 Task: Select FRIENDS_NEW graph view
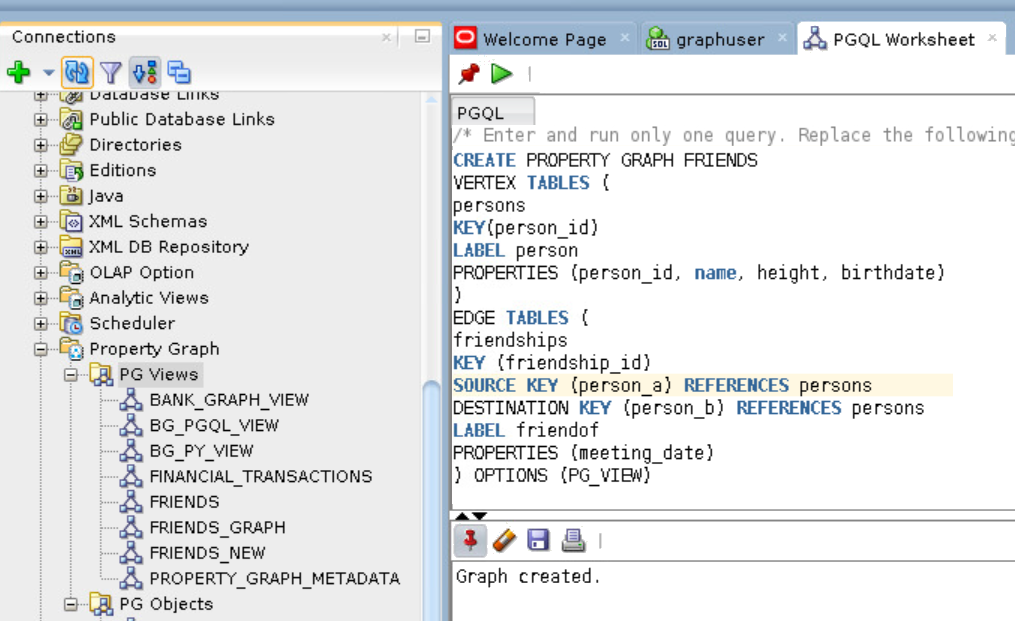coord(207,553)
